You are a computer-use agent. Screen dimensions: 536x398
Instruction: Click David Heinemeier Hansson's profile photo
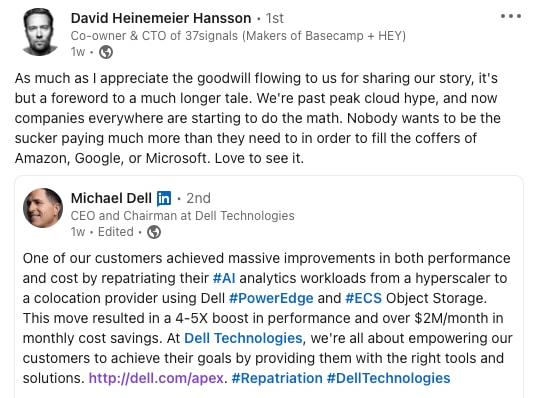(39, 32)
